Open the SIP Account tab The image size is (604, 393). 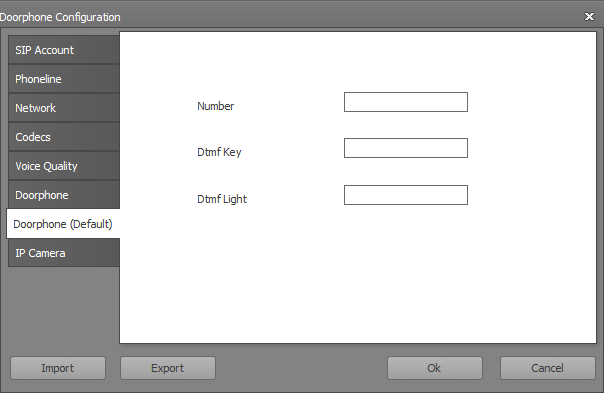pos(64,50)
